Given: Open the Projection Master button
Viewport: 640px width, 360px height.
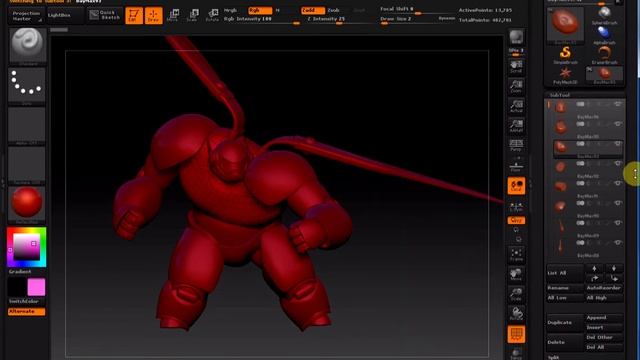Looking at the screenshot, I should tap(26, 16).
